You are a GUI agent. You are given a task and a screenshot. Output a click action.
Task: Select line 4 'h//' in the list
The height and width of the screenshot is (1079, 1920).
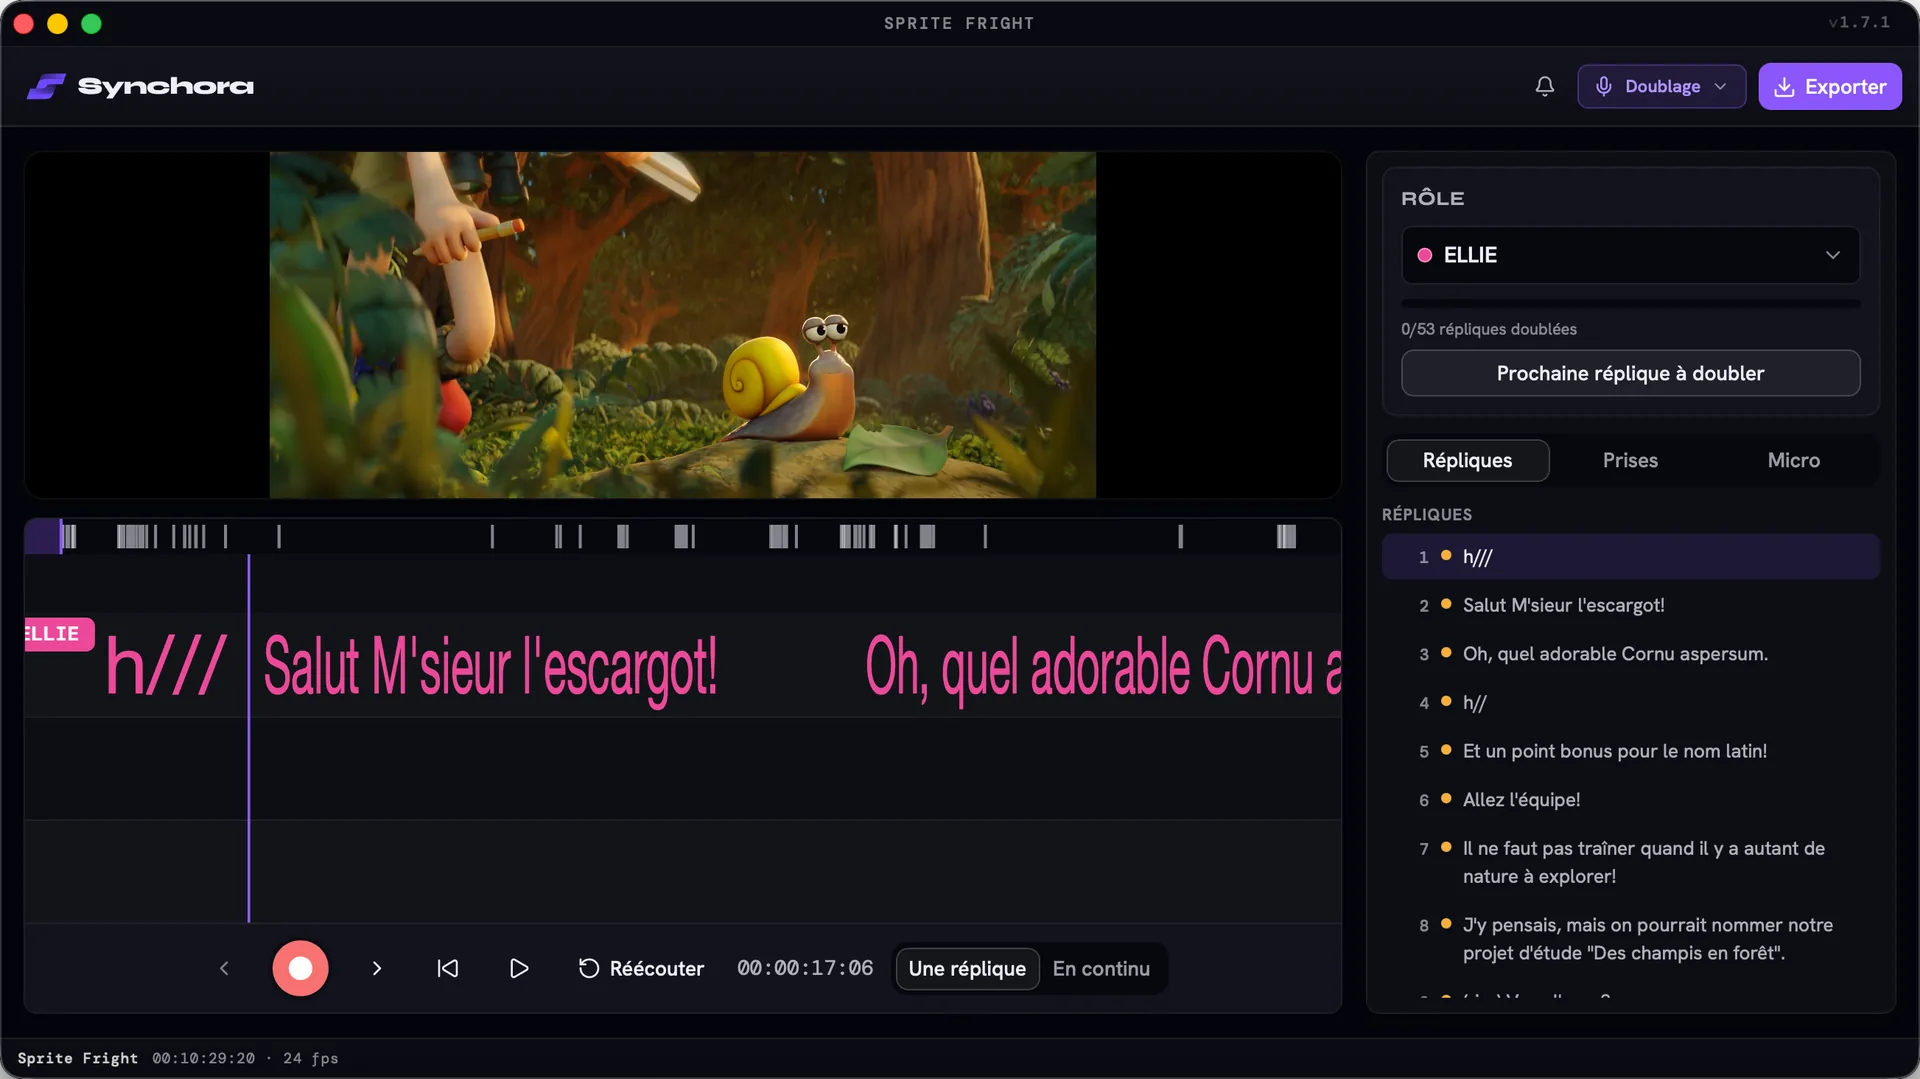[1630, 702]
